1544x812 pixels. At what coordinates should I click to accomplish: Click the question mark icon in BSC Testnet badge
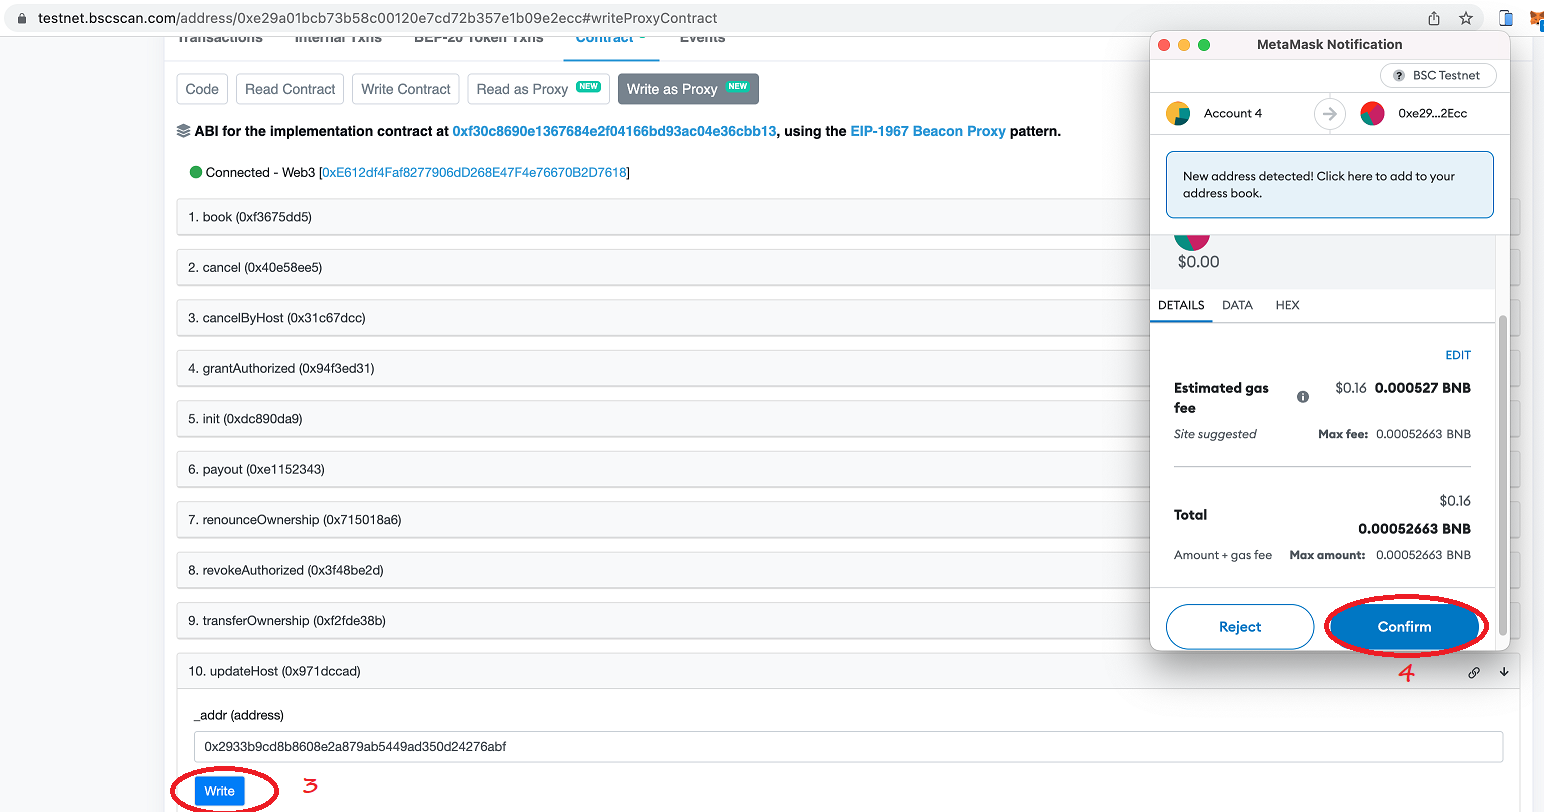point(1399,76)
